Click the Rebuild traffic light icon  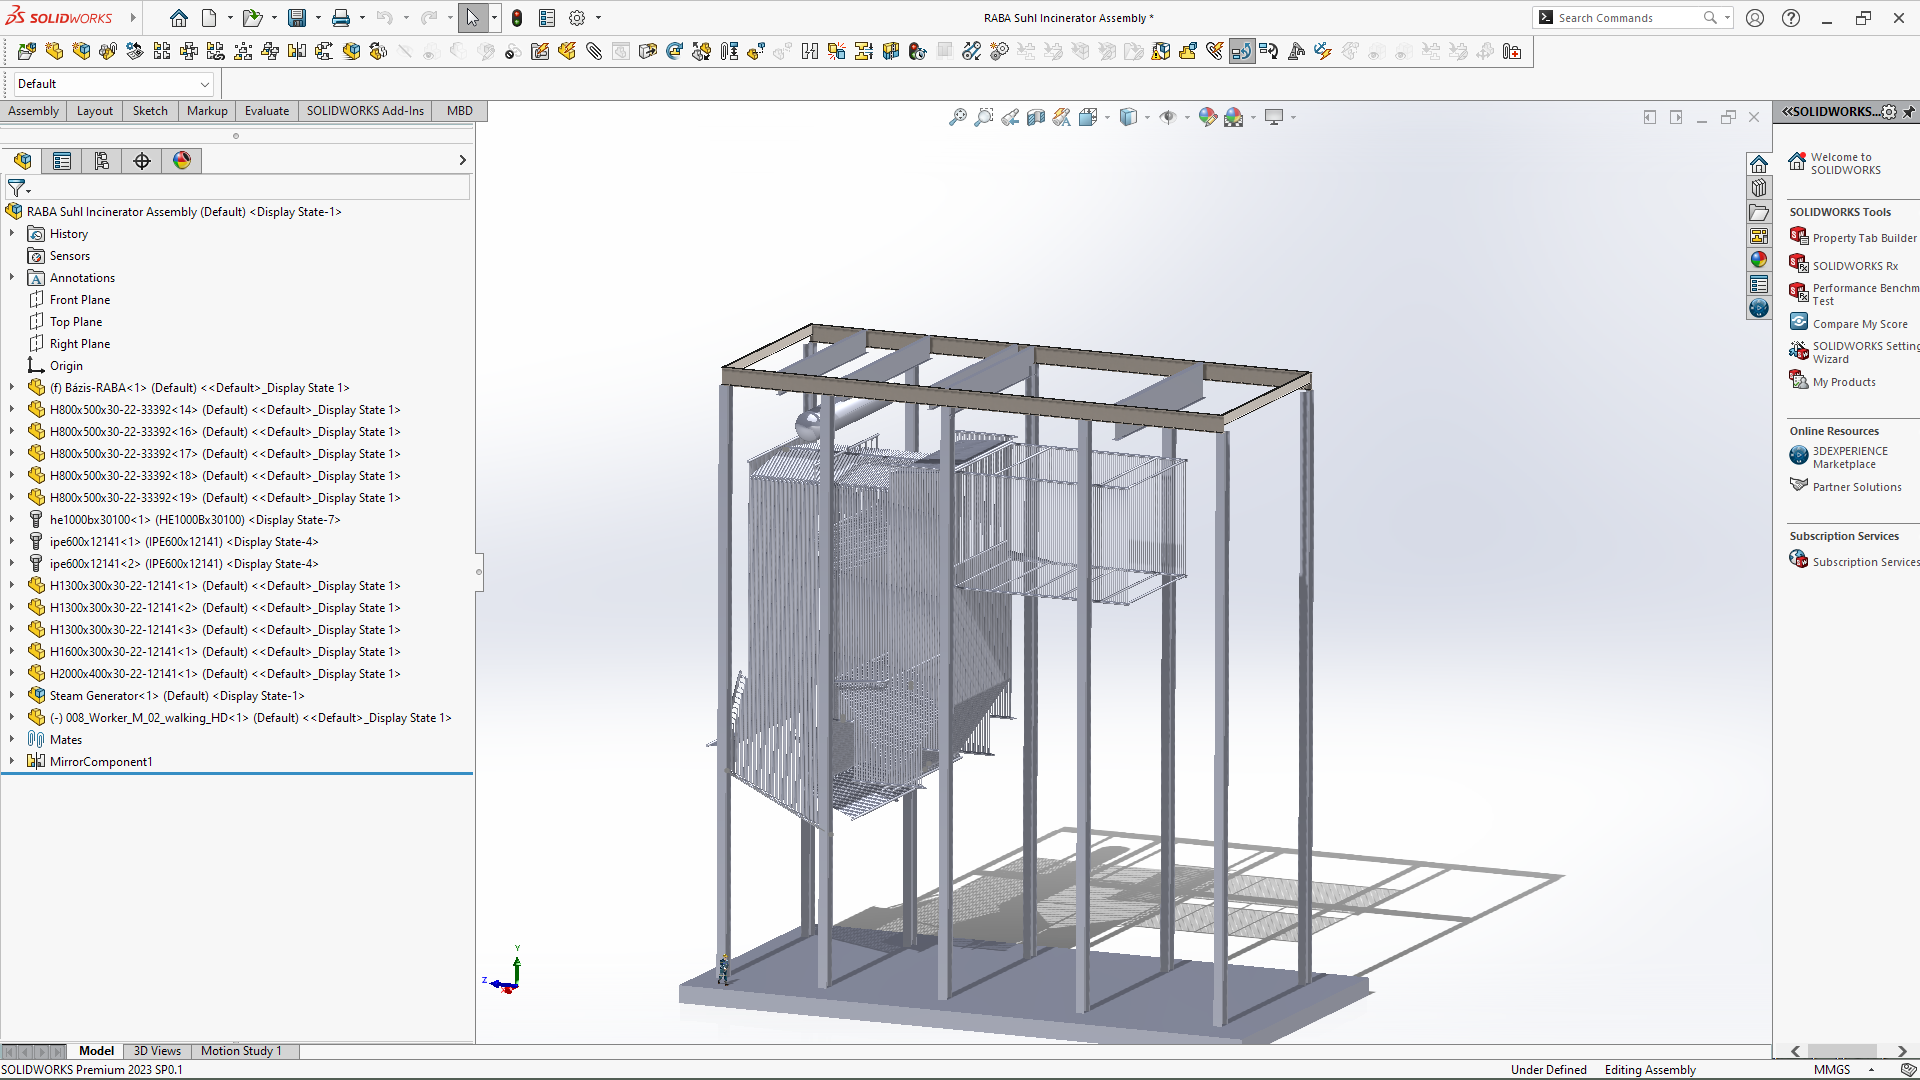pos(517,18)
